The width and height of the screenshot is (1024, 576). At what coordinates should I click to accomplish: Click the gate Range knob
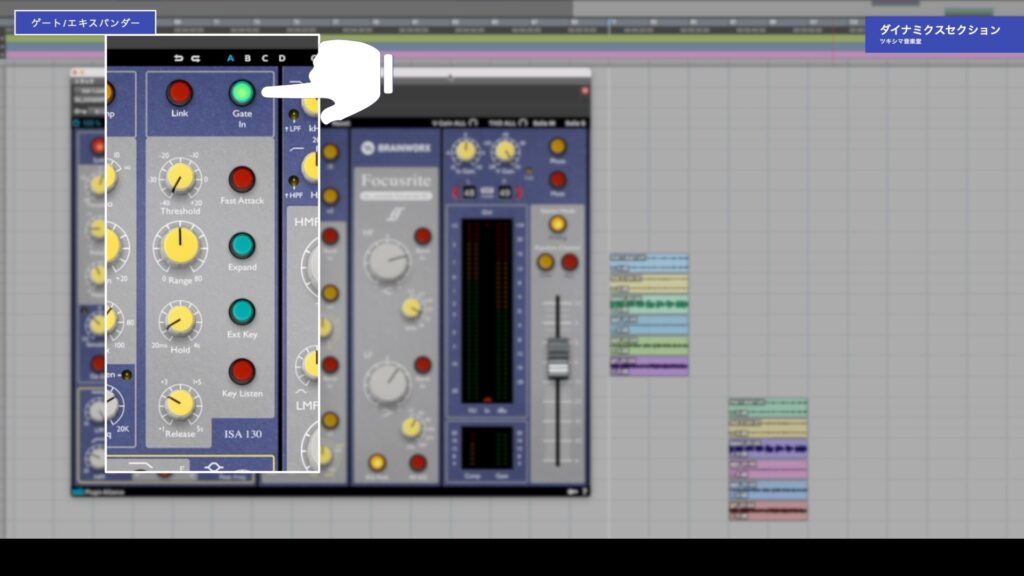coord(180,246)
